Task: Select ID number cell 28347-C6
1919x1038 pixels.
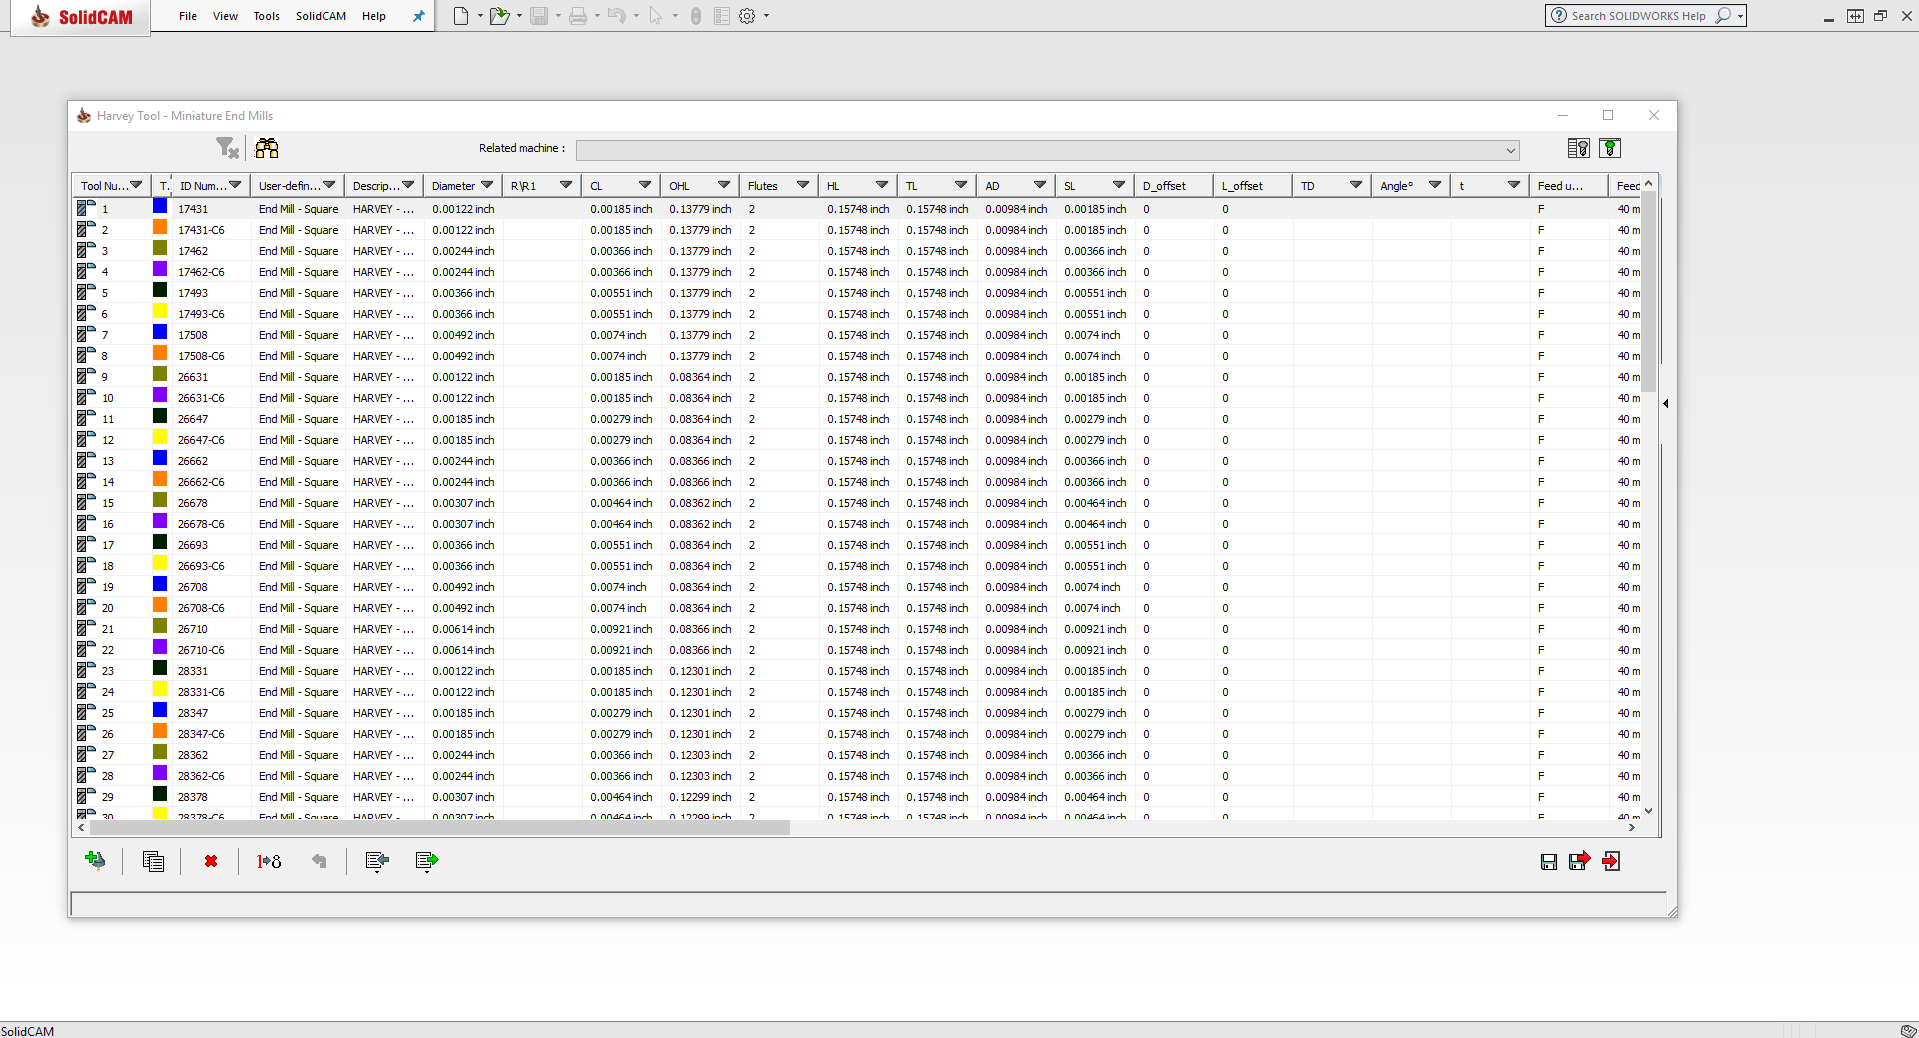Action: coord(210,734)
